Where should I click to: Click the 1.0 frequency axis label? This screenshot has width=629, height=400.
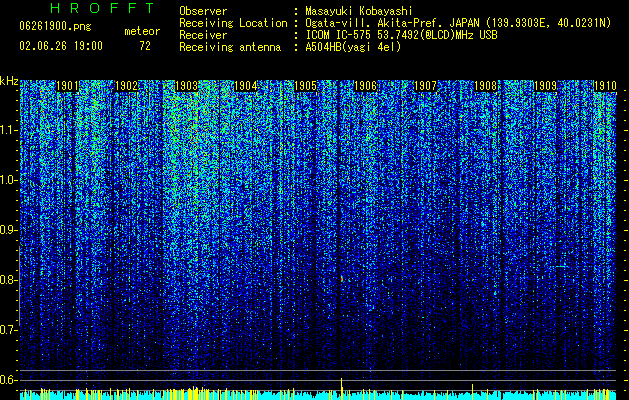pos(9,180)
